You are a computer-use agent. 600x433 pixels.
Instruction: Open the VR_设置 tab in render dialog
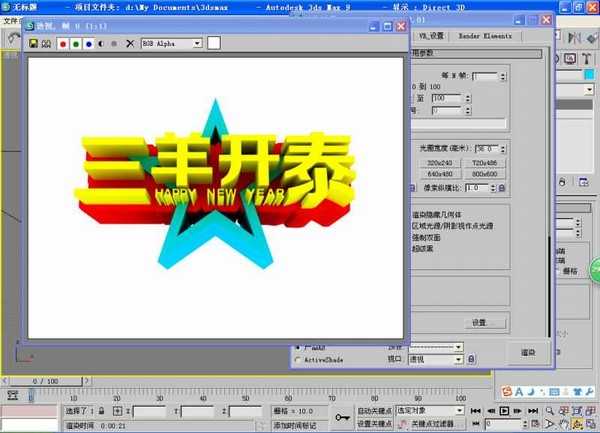[431, 36]
